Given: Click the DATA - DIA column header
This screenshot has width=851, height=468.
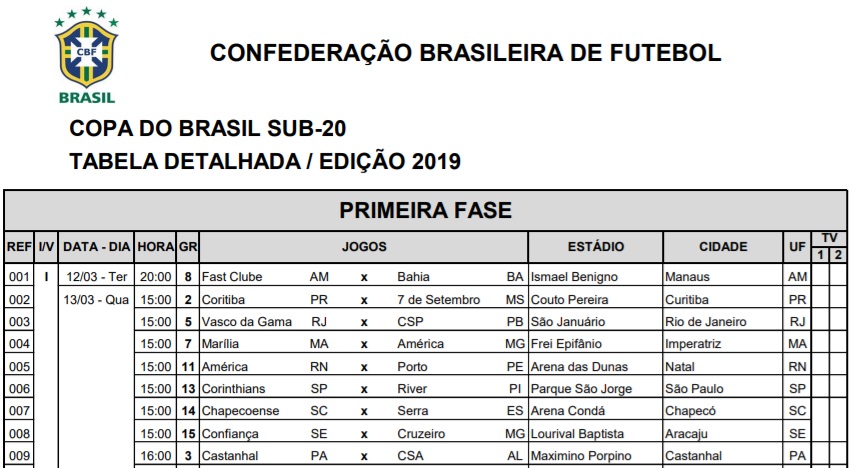Looking at the screenshot, I should 96,246.
